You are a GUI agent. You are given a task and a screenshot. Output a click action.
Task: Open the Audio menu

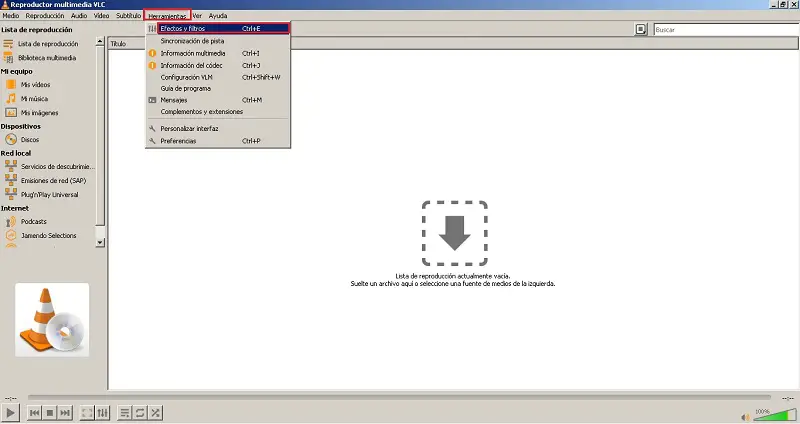tap(79, 16)
